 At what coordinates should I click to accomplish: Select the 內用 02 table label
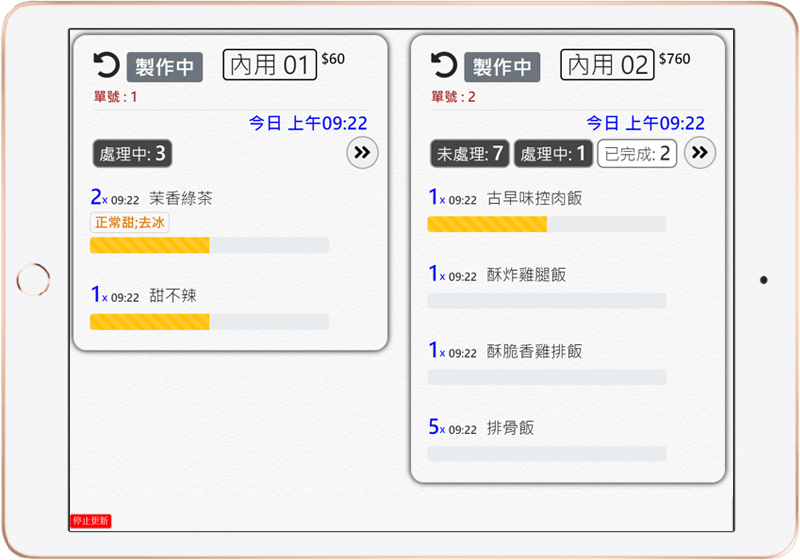(607, 66)
